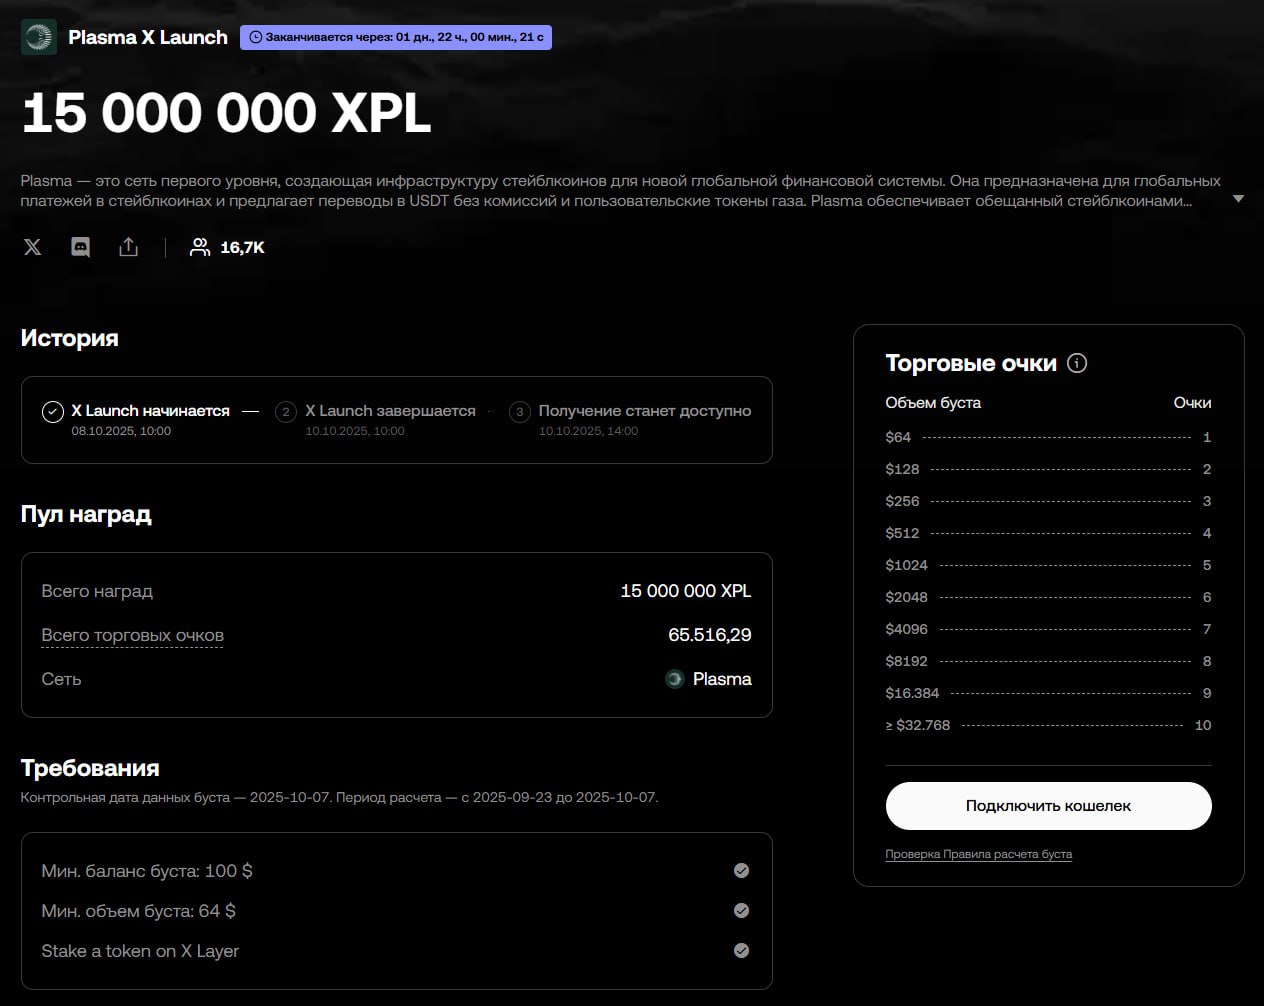This screenshot has width=1264, height=1006.
Task: Expand the Plasma description text arrow
Action: [1238, 199]
